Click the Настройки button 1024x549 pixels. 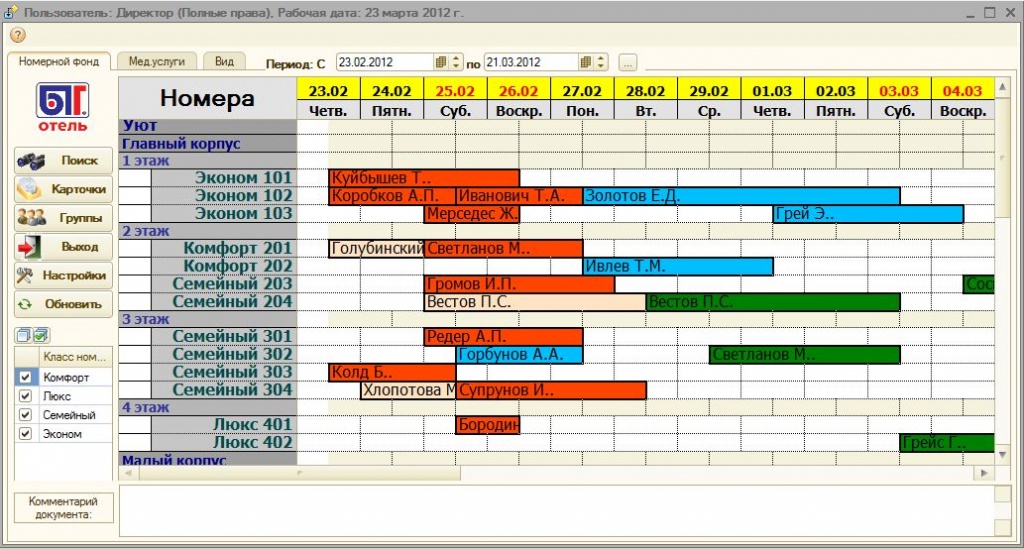tap(63, 275)
